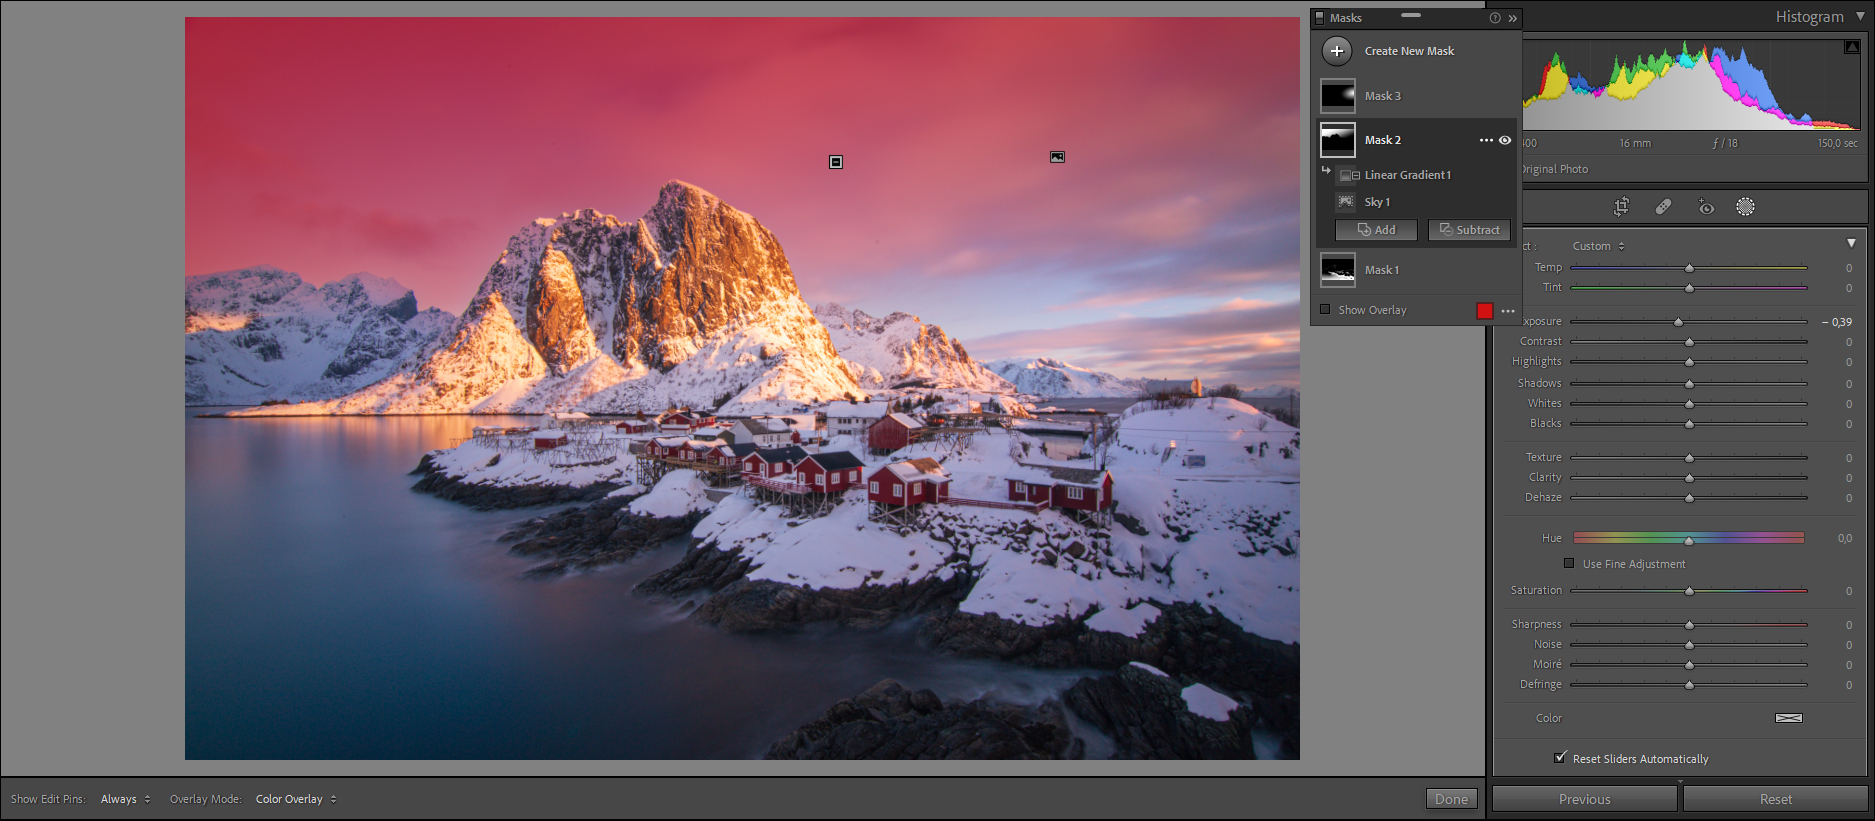This screenshot has height=821, width=1875.
Task: Open the Color swatch picker box
Action: click(x=1789, y=718)
